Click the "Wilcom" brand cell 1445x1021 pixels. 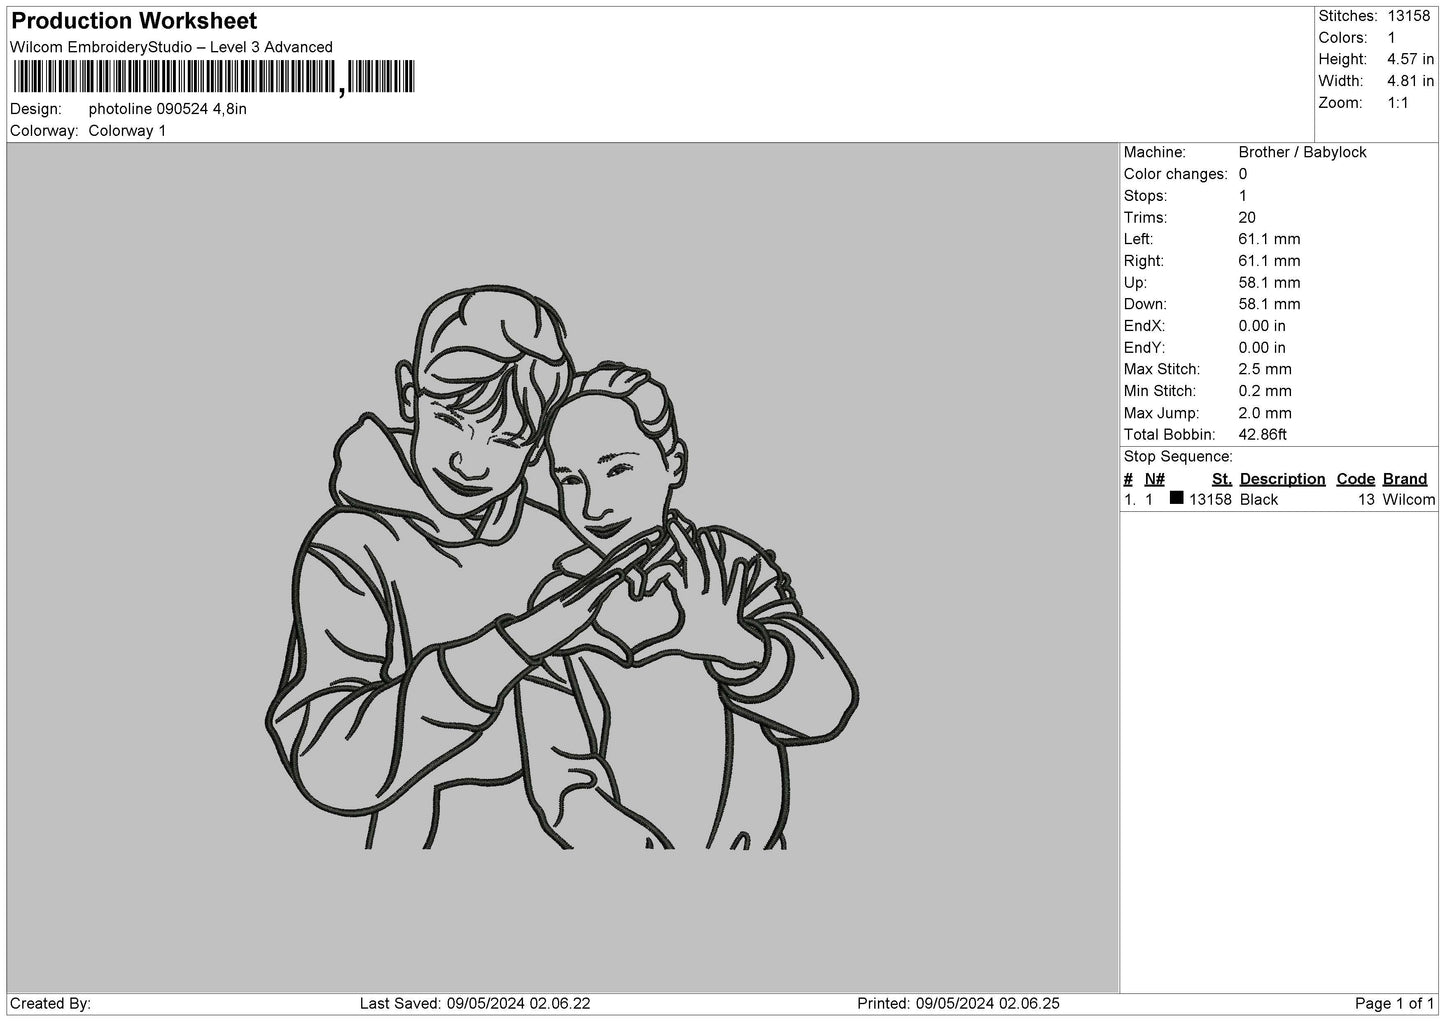(x=1408, y=500)
